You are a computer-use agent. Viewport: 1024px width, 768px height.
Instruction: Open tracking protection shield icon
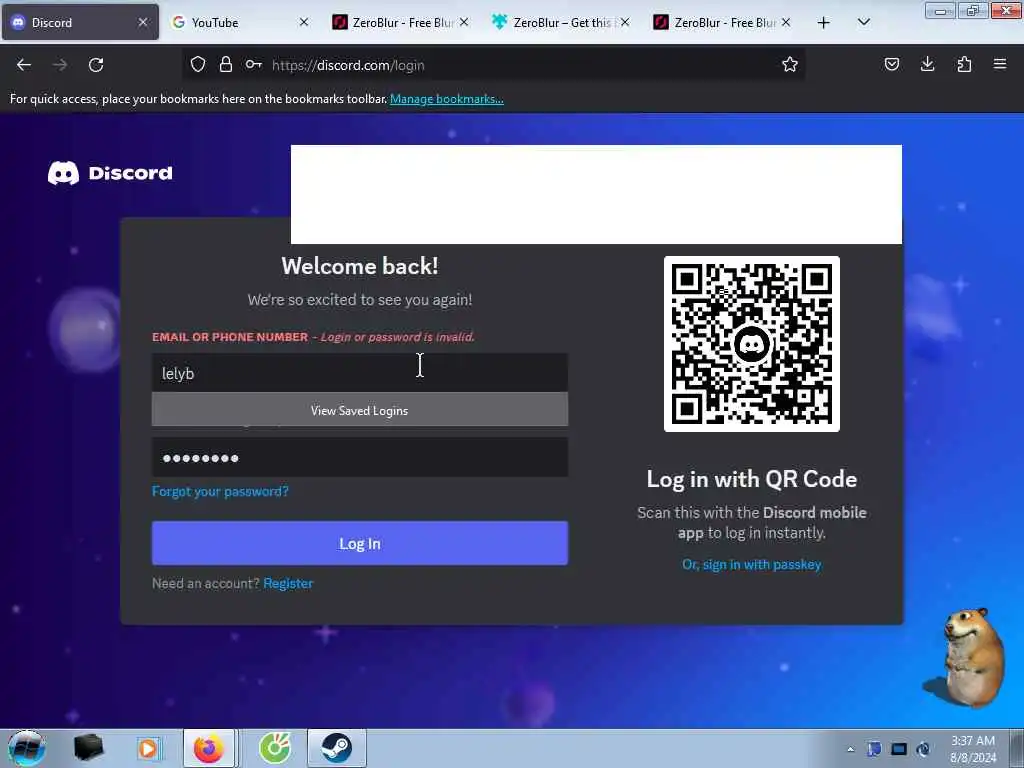click(198, 65)
